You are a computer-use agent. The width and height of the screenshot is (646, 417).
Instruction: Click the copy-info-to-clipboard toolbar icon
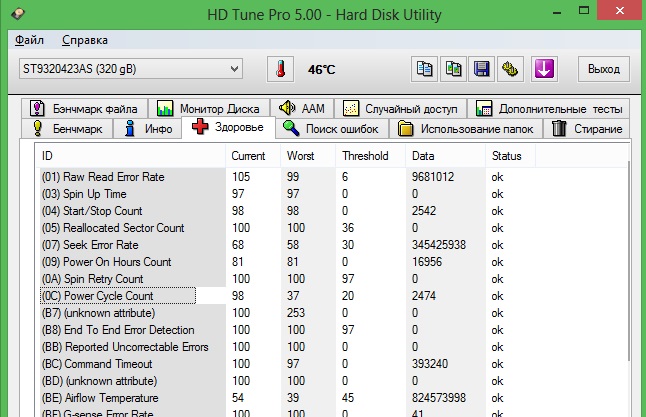(x=424, y=69)
